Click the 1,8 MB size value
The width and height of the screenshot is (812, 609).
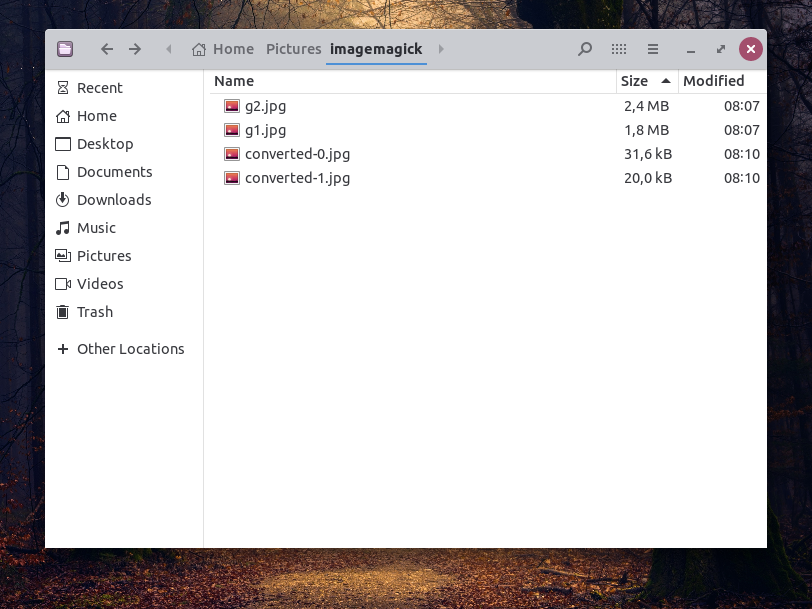(x=646, y=130)
